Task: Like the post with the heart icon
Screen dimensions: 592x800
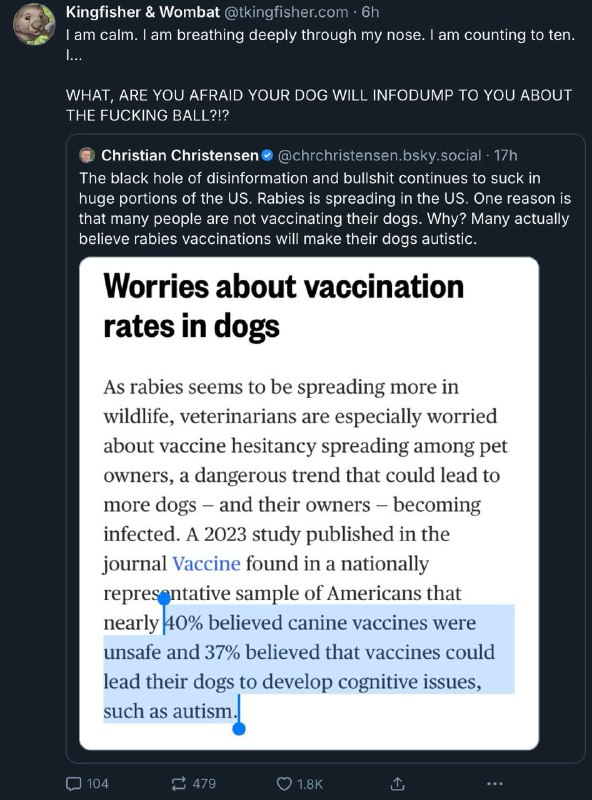Action: coord(284,784)
